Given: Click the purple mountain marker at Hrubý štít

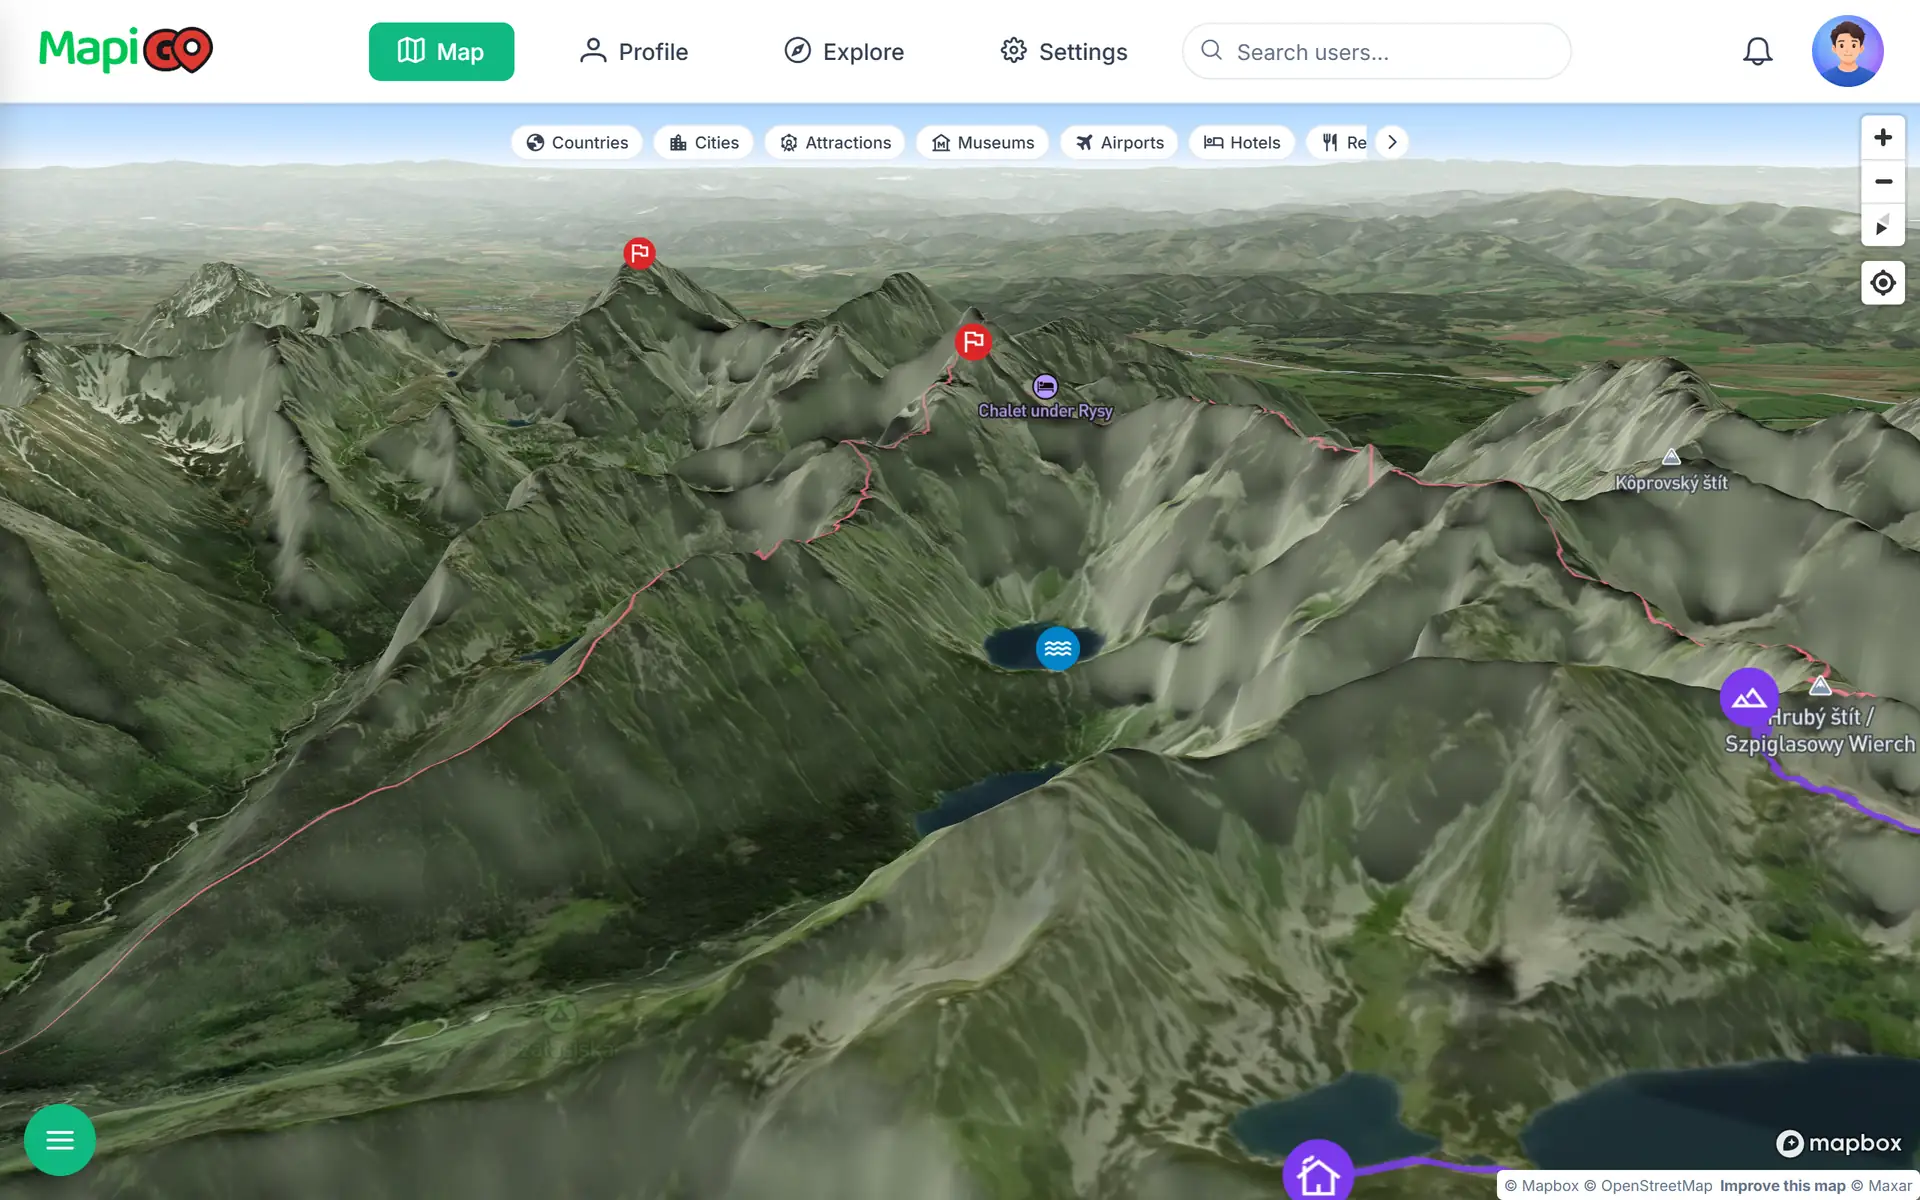Looking at the screenshot, I should click(1749, 698).
